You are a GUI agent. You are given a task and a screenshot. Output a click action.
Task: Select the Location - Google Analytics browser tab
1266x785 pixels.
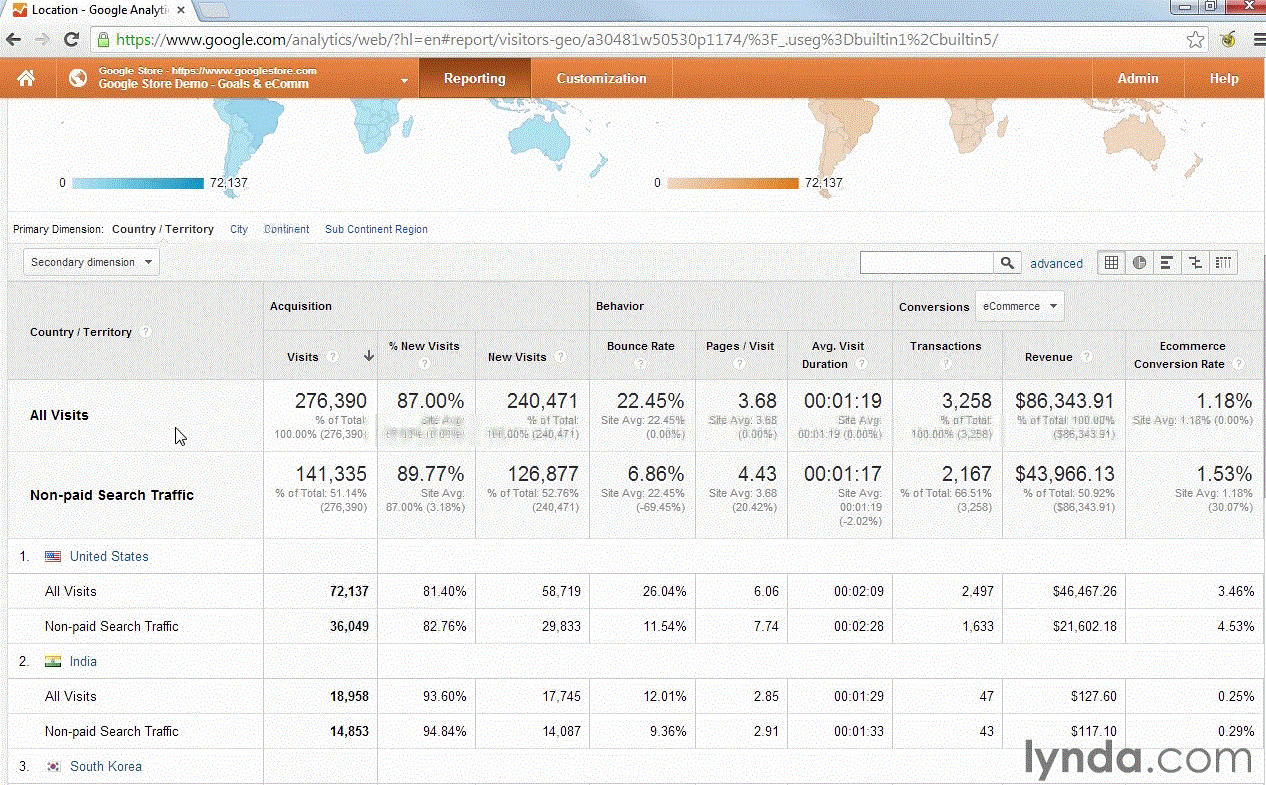click(98, 10)
